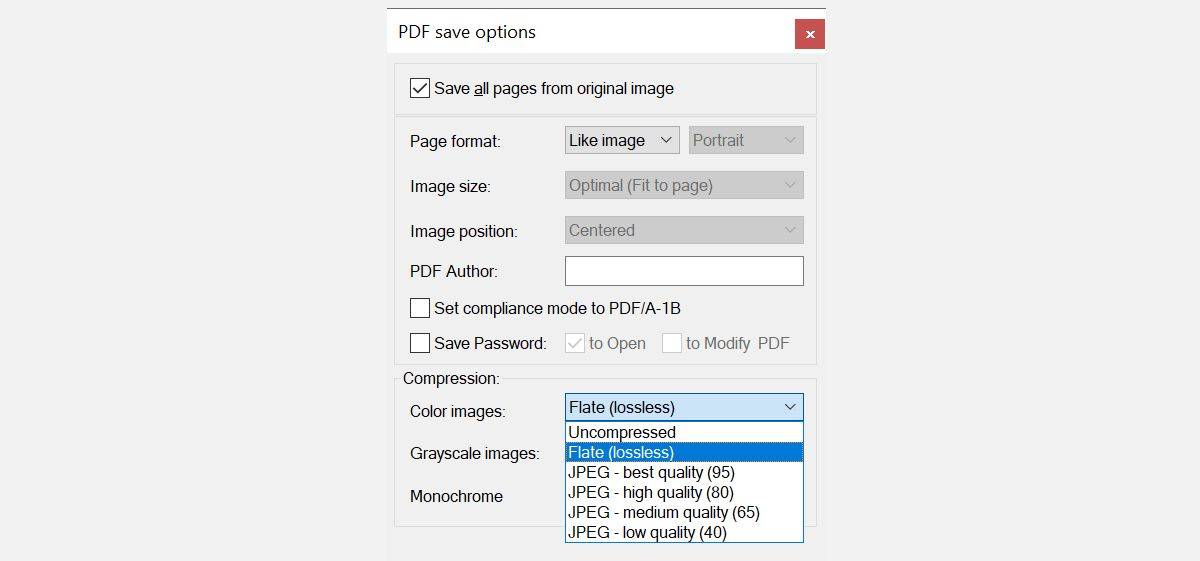The height and width of the screenshot is (561, 1200).
Task: Toggle the 'to Modify PDF' checkbox
Action: pos(672,343)
